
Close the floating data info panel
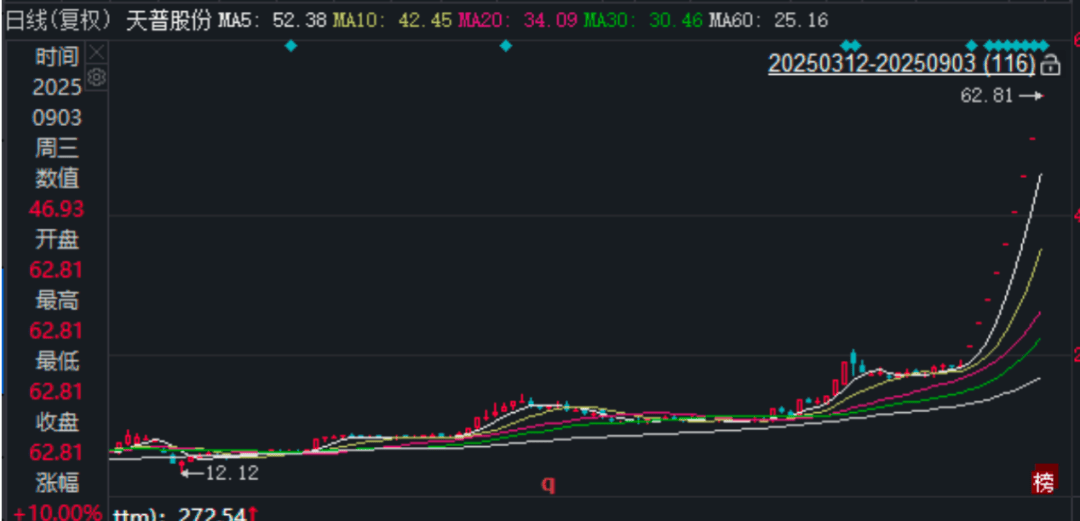point(97,53)
